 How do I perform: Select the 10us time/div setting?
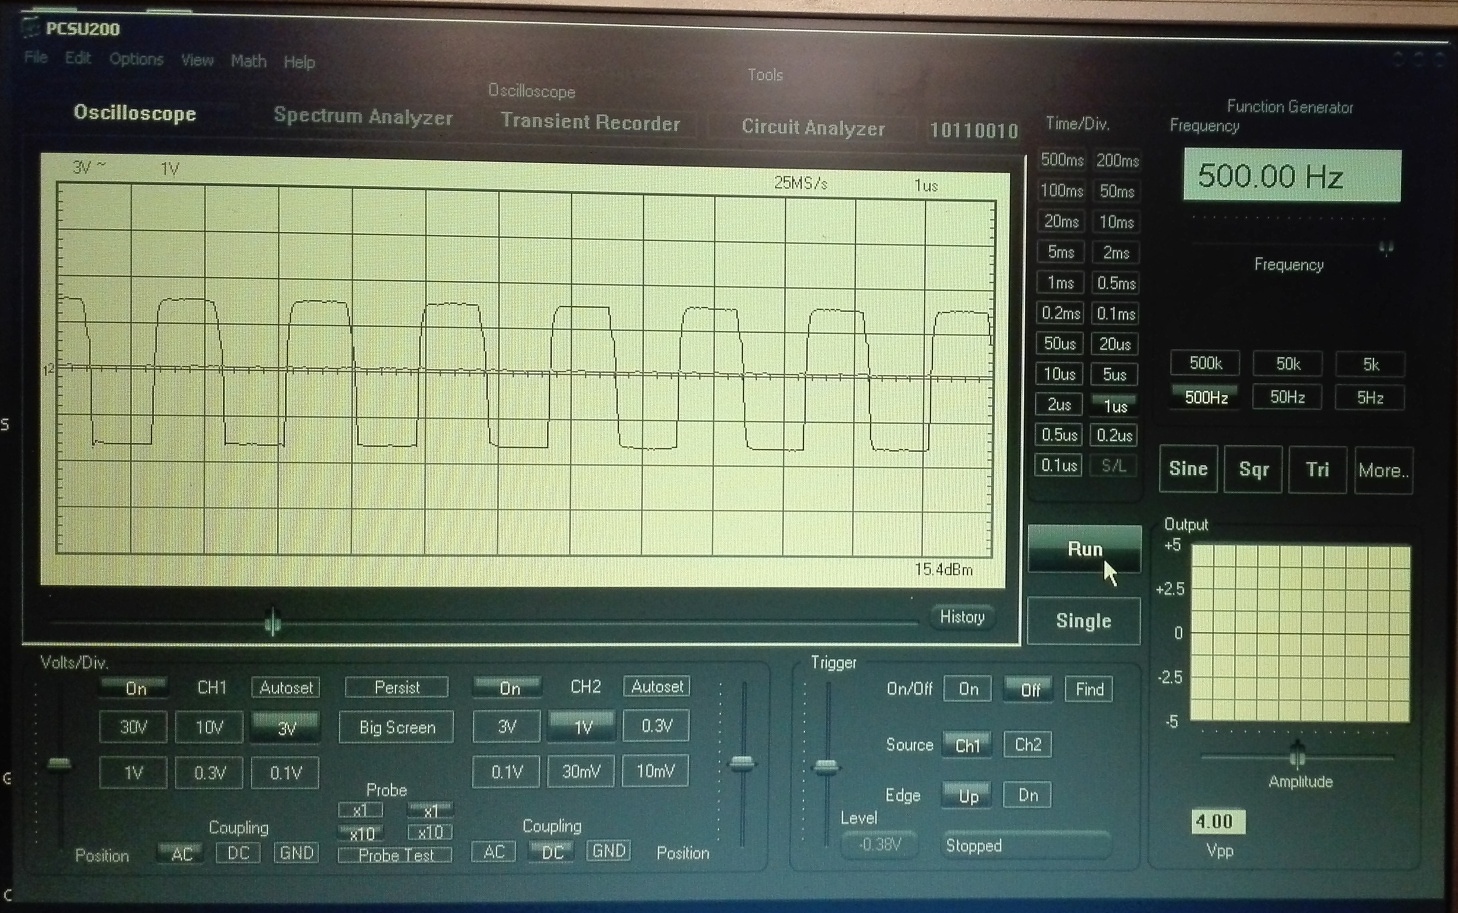pyautogui.click(x=1059, y=374)
